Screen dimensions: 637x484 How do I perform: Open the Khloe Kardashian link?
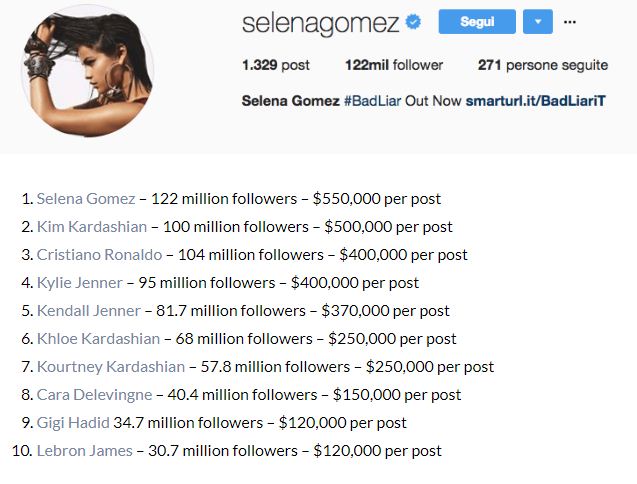point(98,339)
